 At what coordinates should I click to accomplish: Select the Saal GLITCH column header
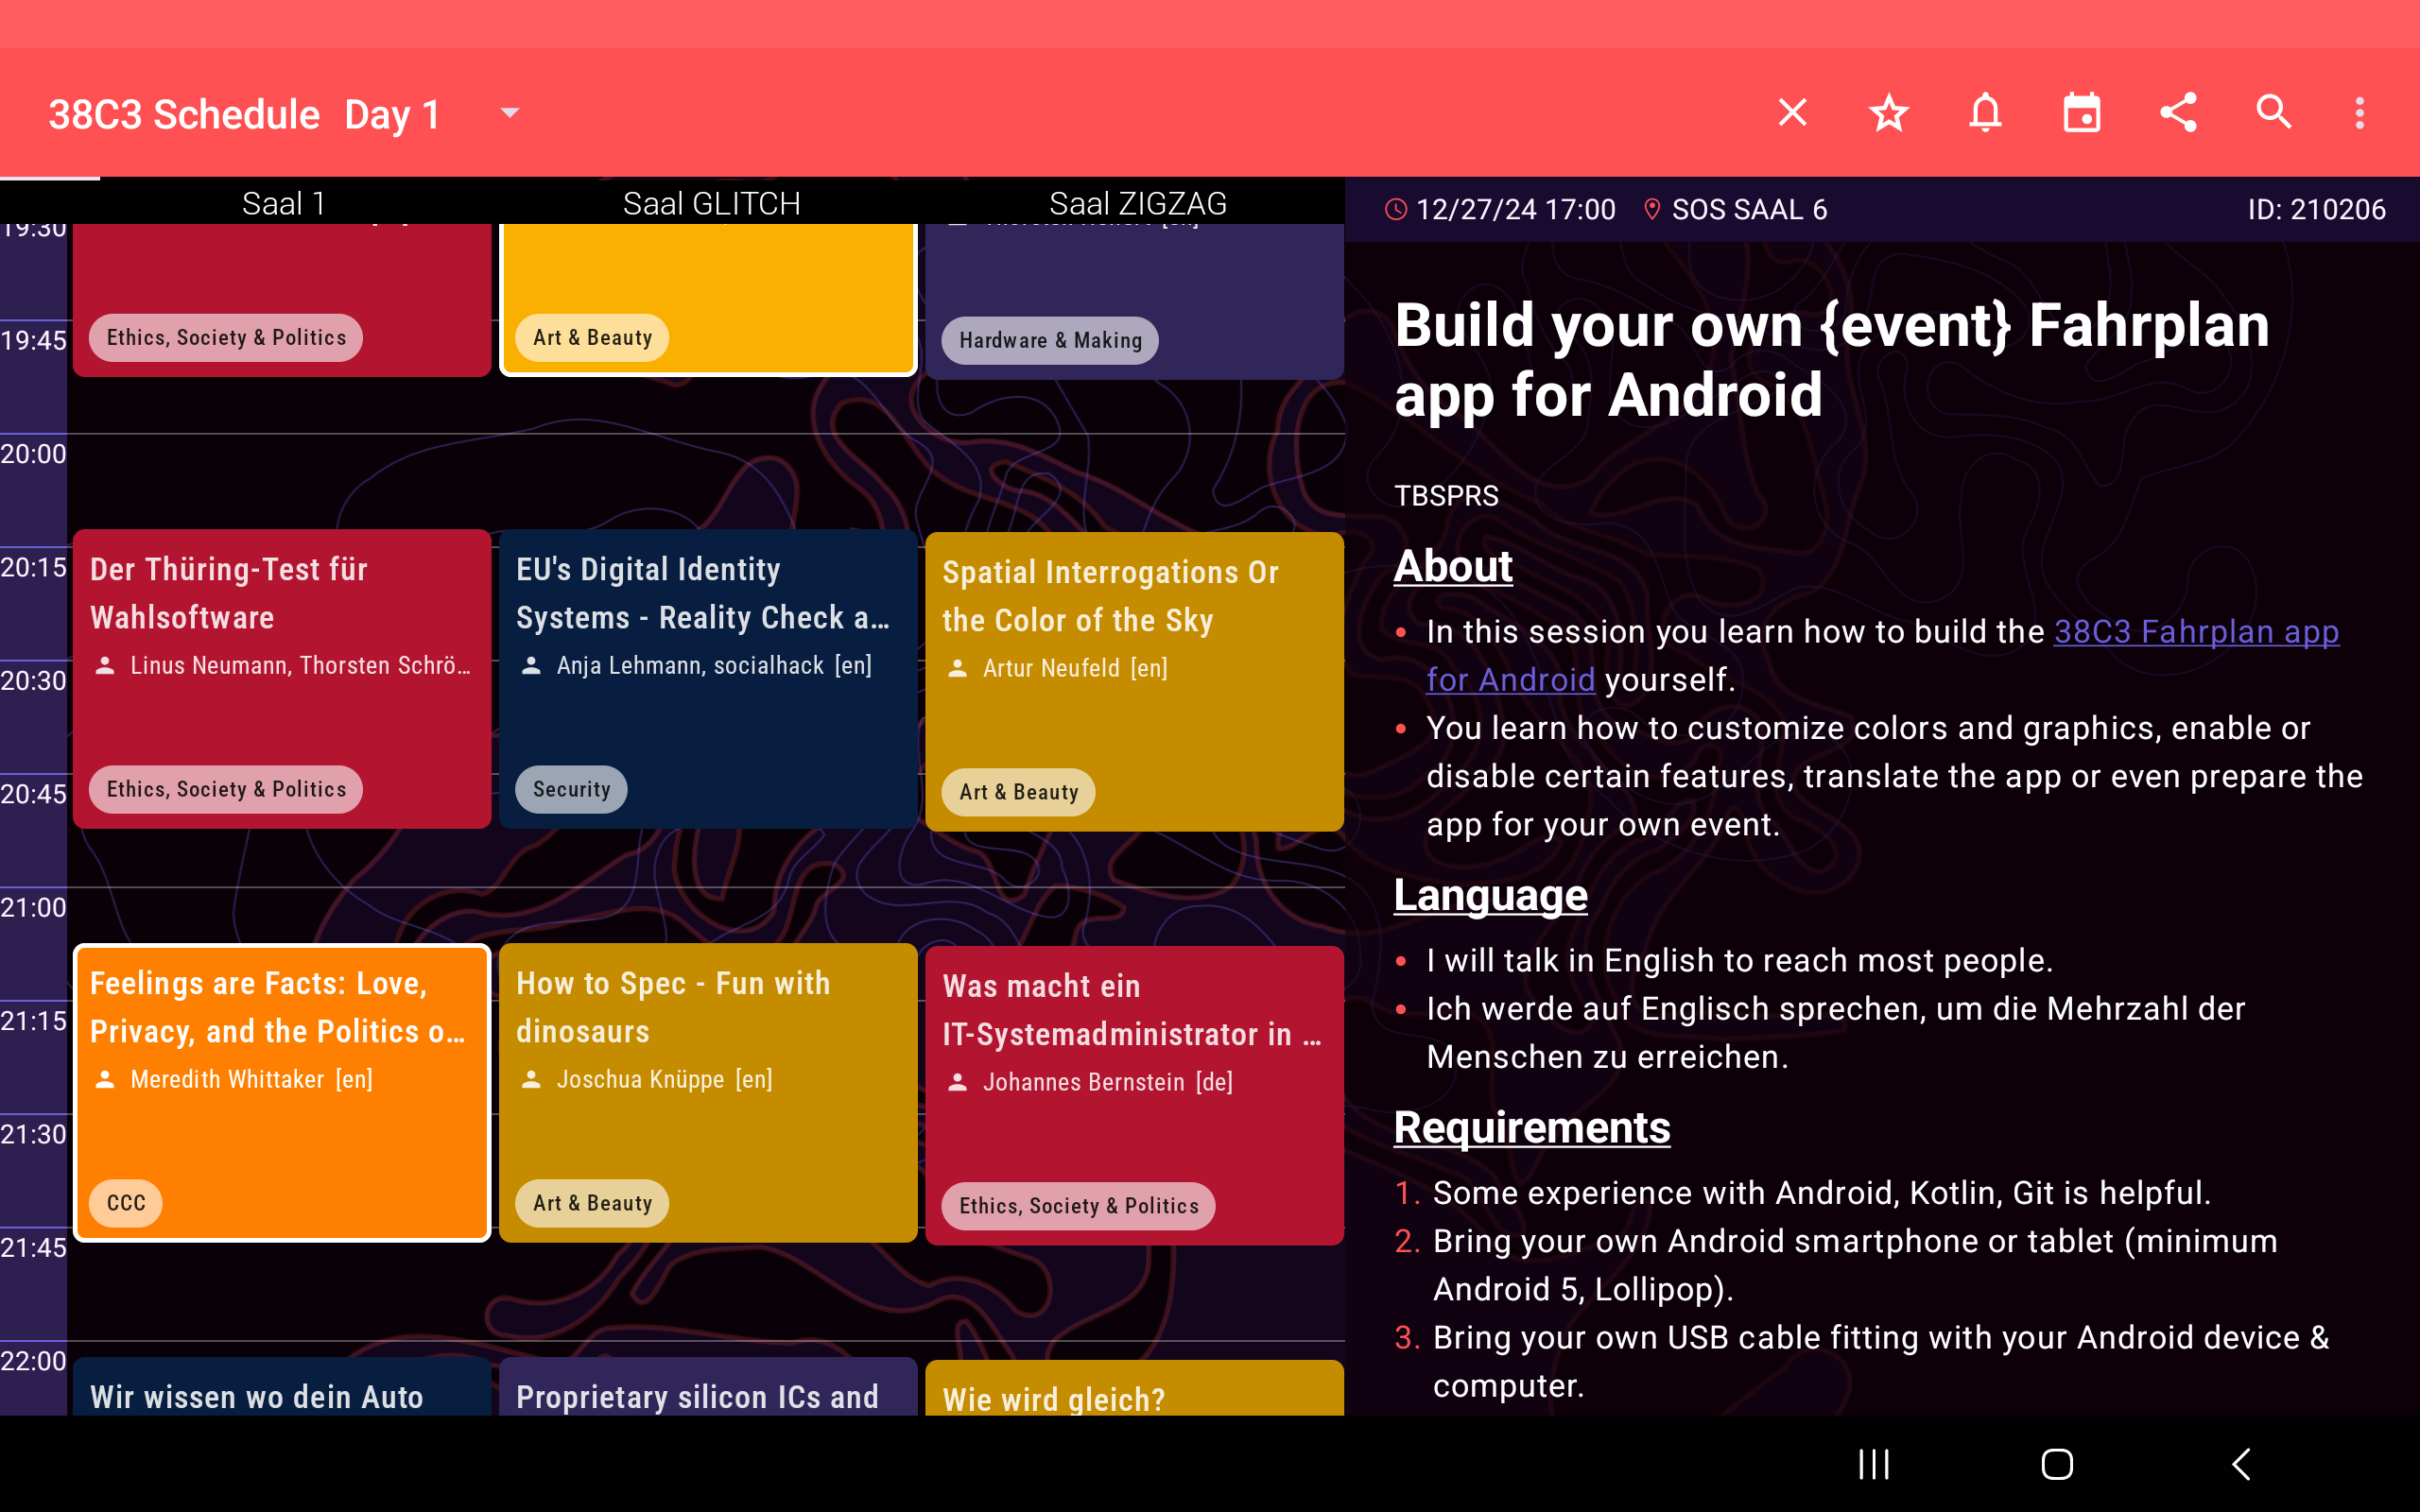click(711, 203)
